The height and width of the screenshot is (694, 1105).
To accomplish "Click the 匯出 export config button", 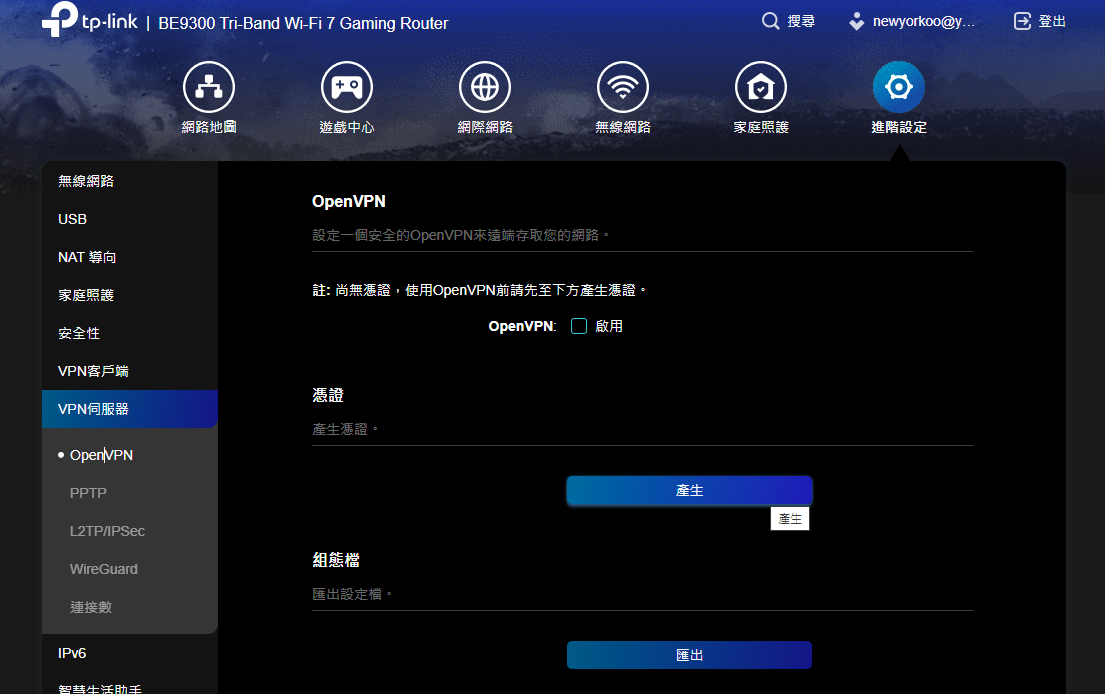I will tap(689, 655).
